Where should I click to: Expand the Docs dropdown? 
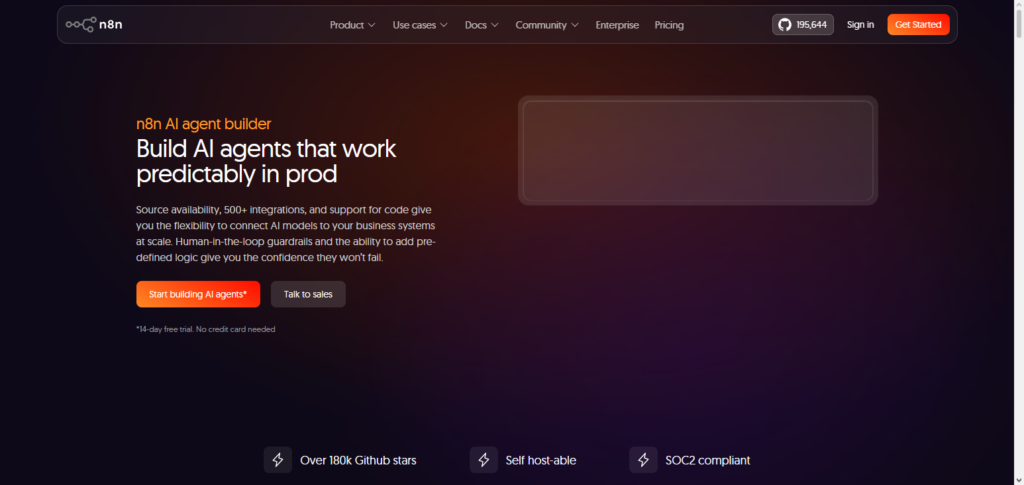pos(482,25)
